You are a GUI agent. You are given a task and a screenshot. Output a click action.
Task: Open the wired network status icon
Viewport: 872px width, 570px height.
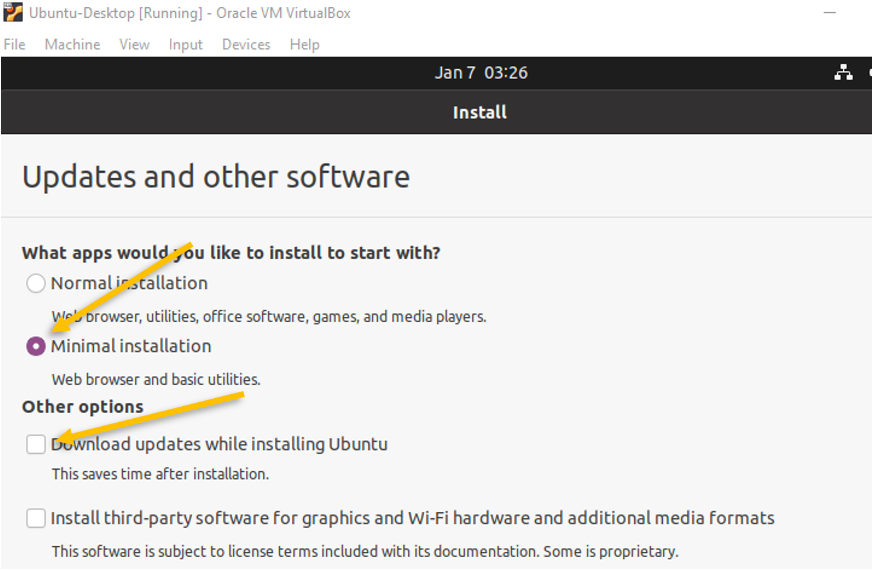click(x=843, y=72)
